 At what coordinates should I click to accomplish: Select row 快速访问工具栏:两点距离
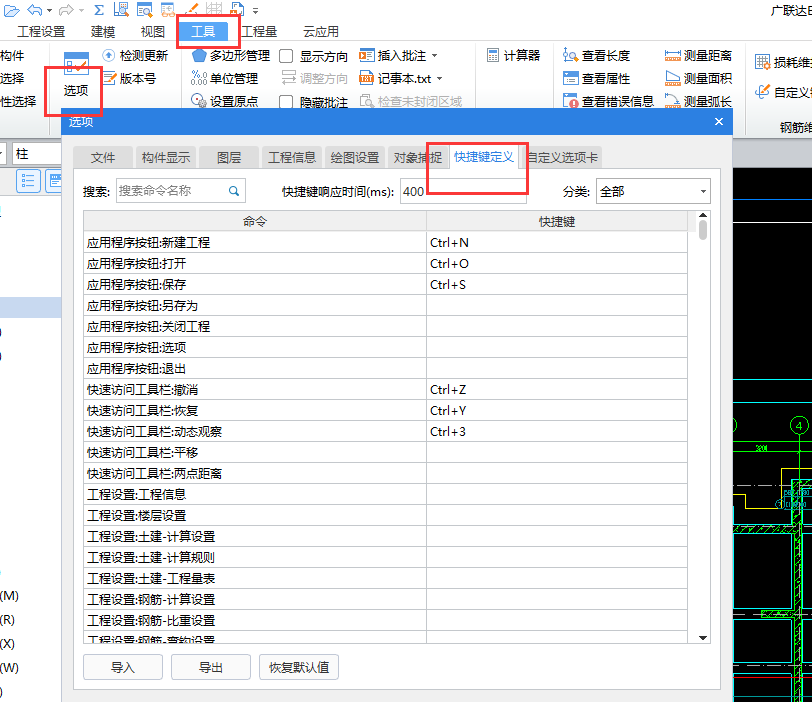point(385,473)
